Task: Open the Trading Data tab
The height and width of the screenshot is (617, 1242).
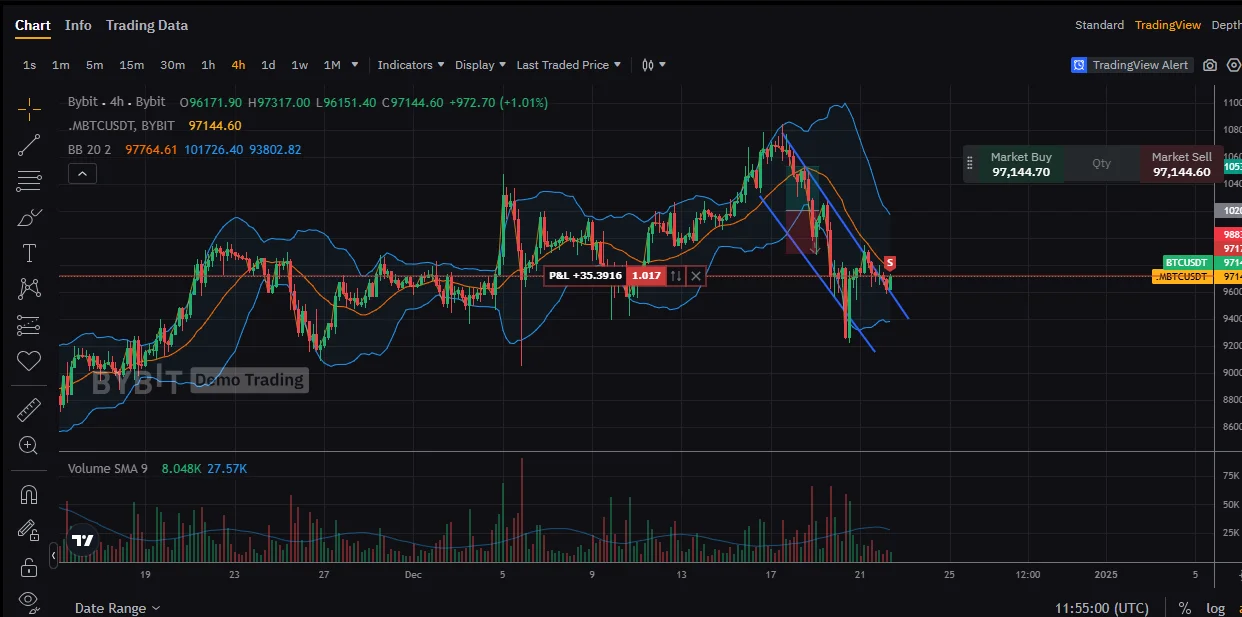Action: [147, 25]
